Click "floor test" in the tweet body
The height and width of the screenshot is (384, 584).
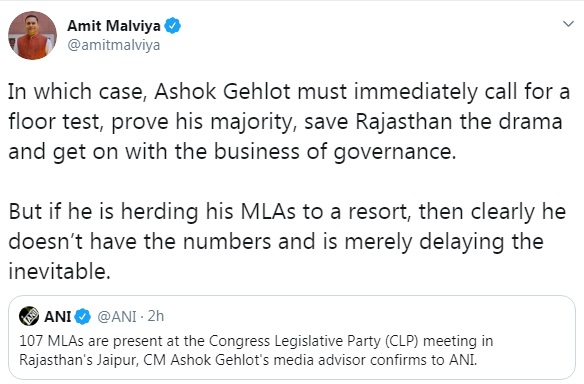tap(55, 121)
